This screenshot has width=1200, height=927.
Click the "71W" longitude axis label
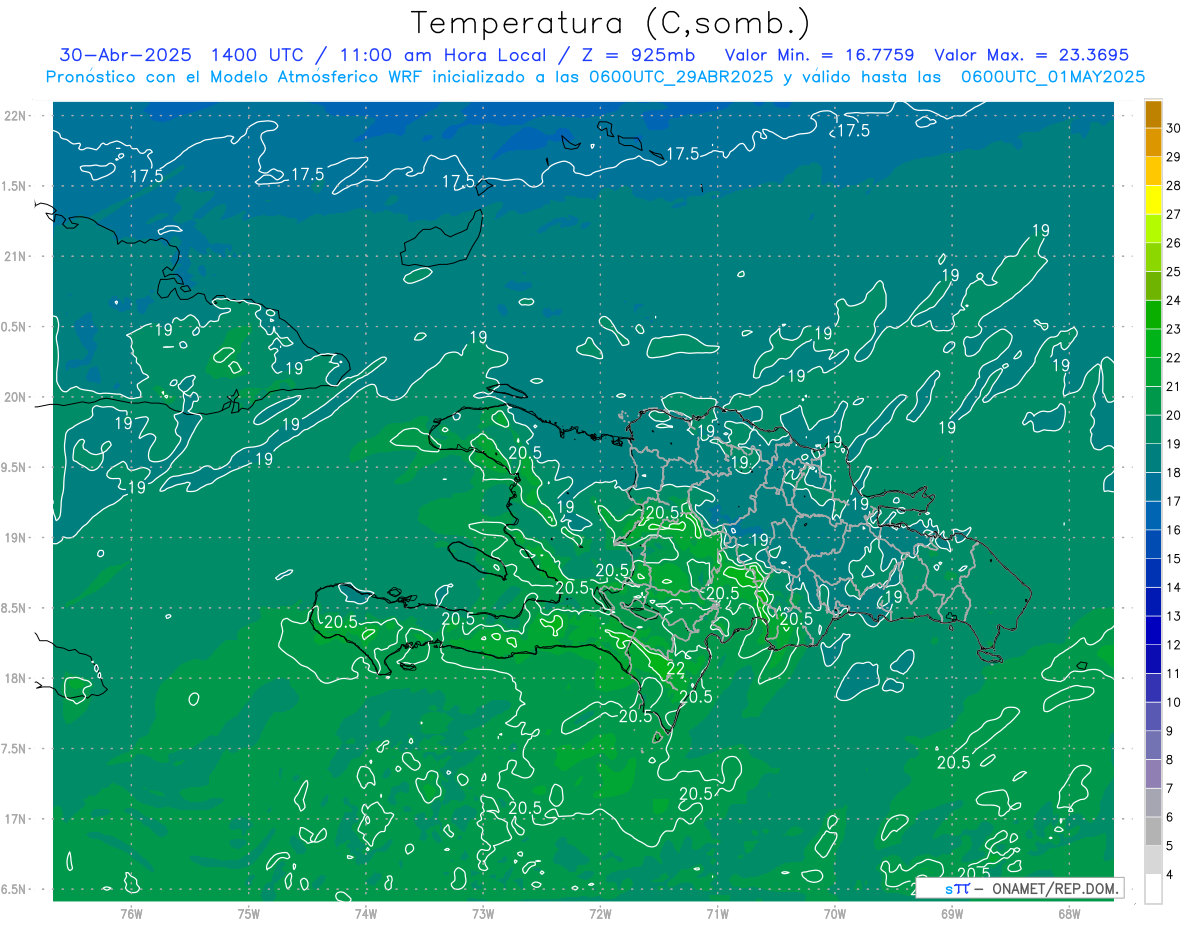(x=717, y=913)
